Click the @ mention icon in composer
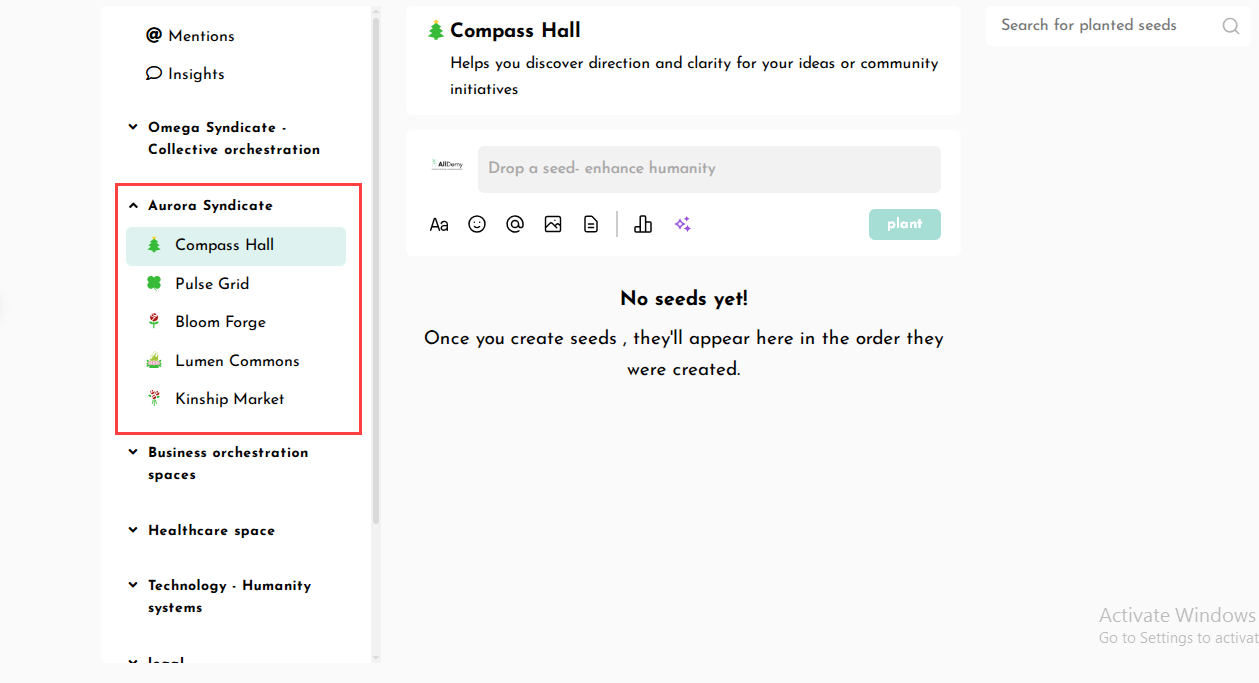Screen dimensions: 1259x683 (x=515, y=225)
